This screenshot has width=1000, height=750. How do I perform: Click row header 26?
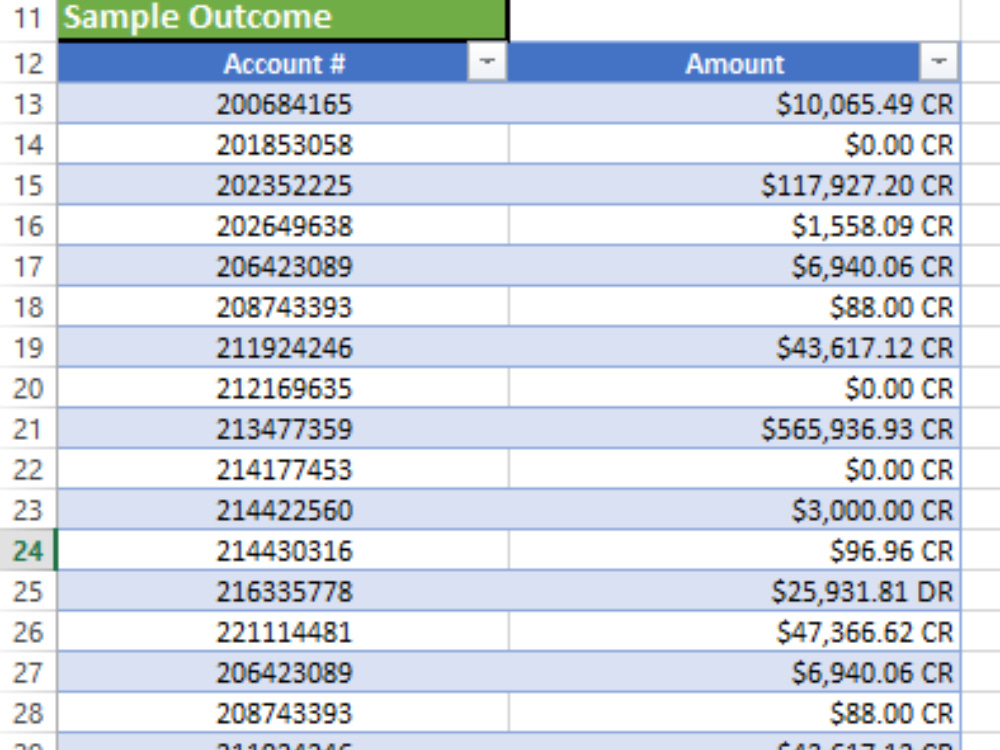click(28, 632)
